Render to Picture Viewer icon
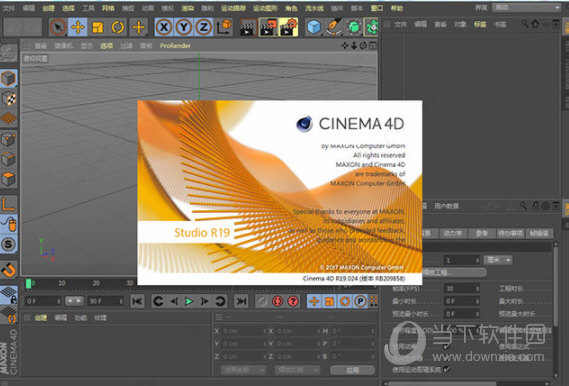Viewport: 569px width, 386px height. coord(269,27)
